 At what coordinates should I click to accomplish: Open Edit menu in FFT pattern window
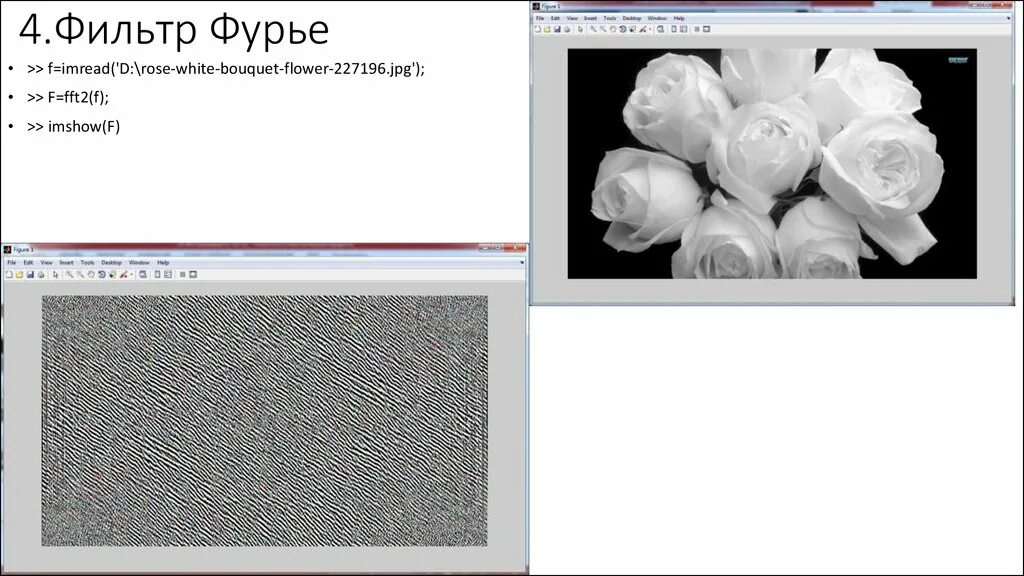point(28,263)
